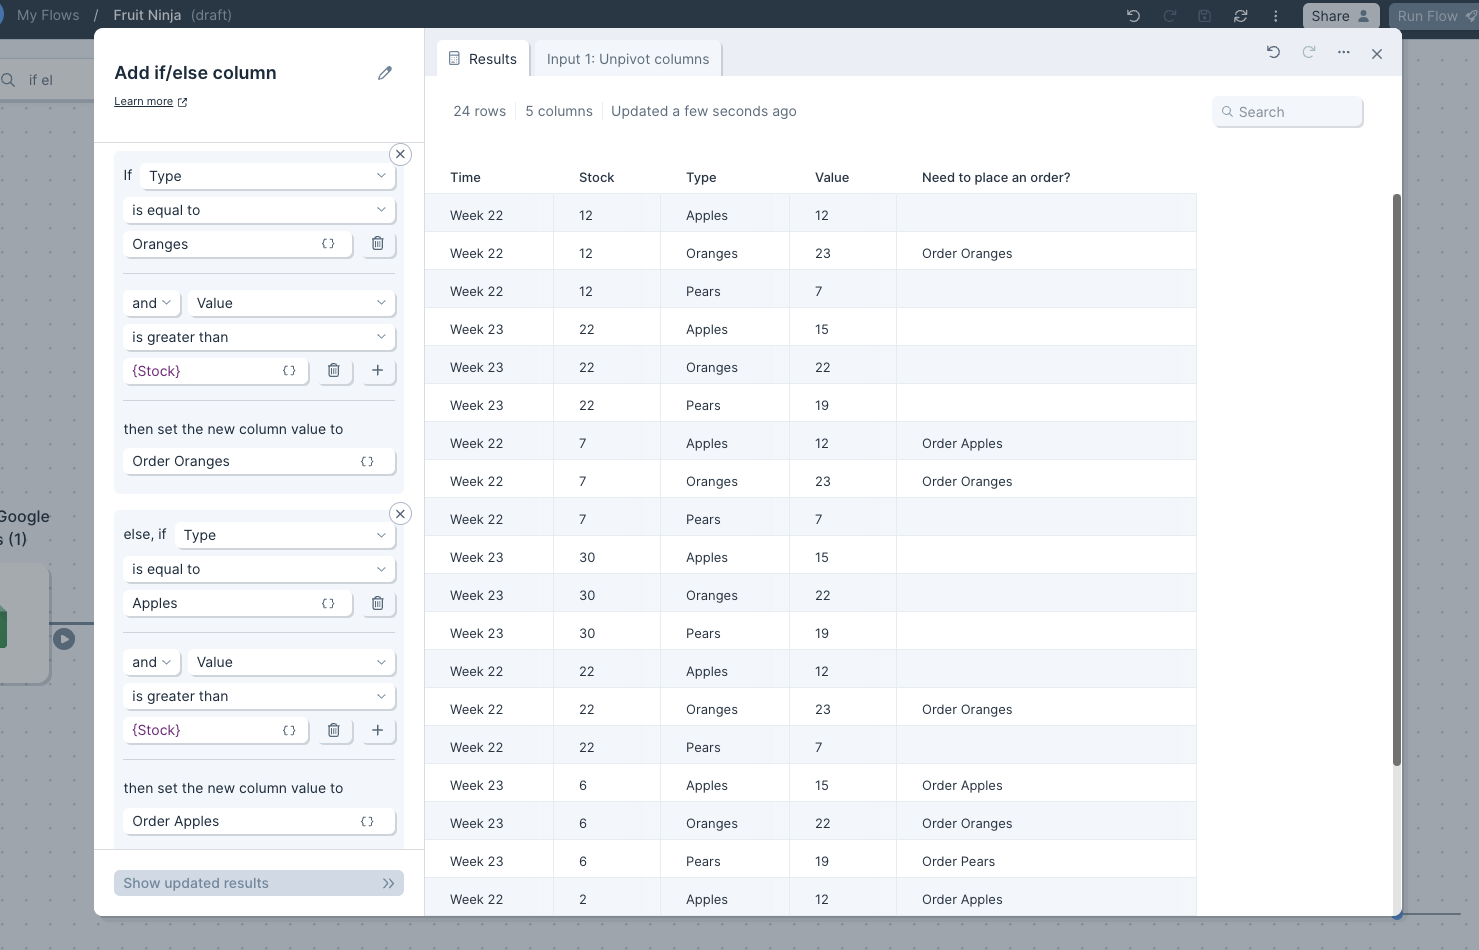Click Show updated results button
Viewport: 1479px width, 950px height.
pyautogui.click(x=259, y=883)
